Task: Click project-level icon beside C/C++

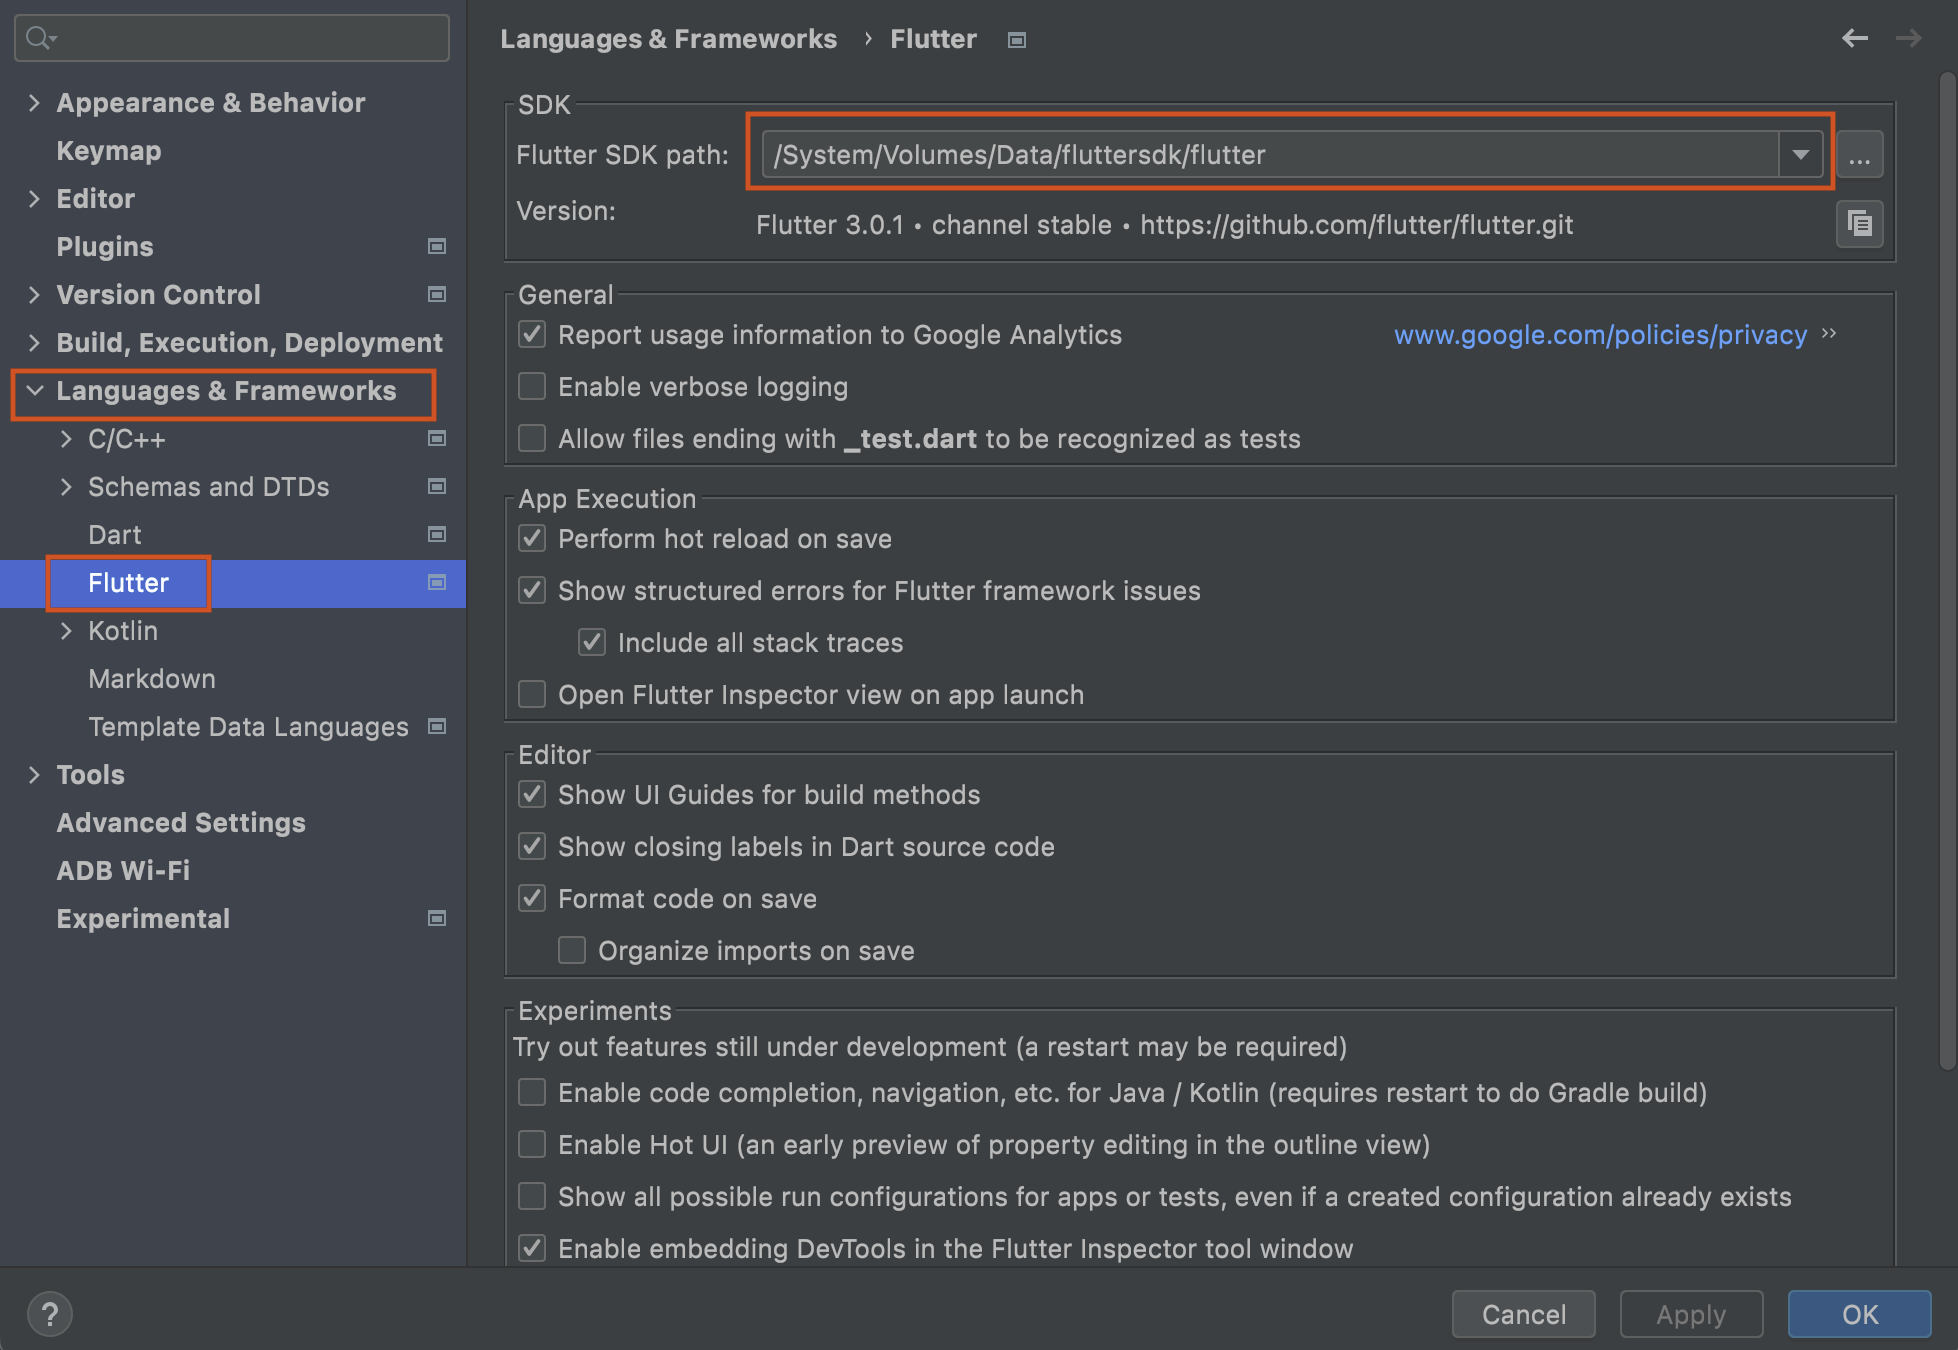Action: coord(437,438)
